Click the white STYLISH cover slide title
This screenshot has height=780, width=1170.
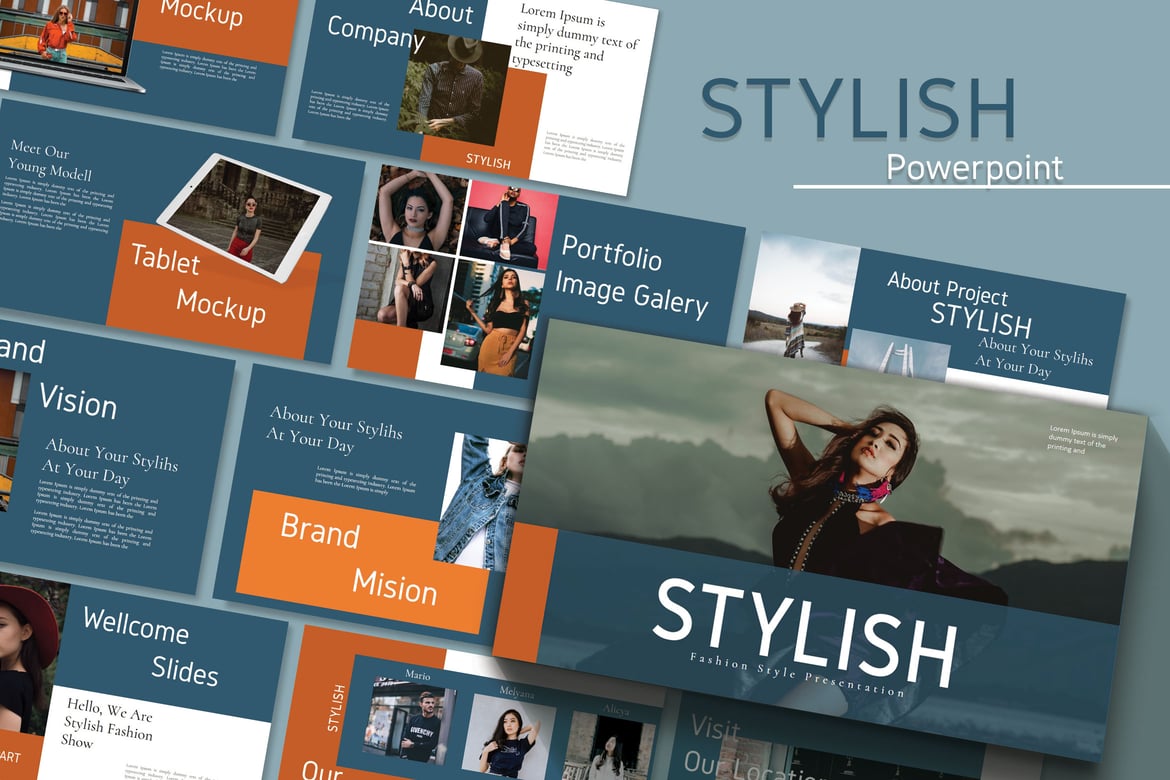(804, 632)
